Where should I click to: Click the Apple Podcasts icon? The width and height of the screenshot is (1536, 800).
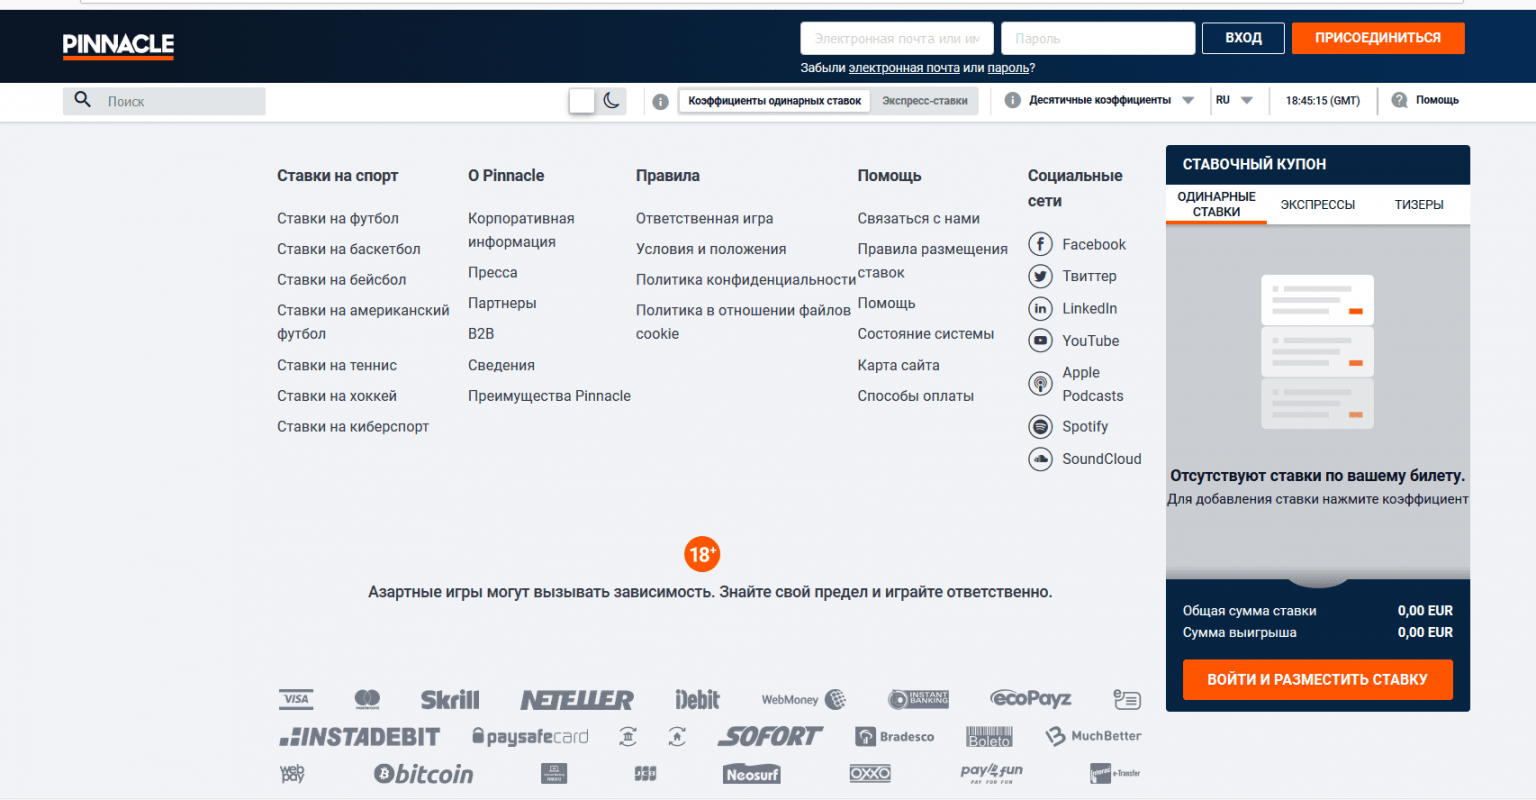1040,383
